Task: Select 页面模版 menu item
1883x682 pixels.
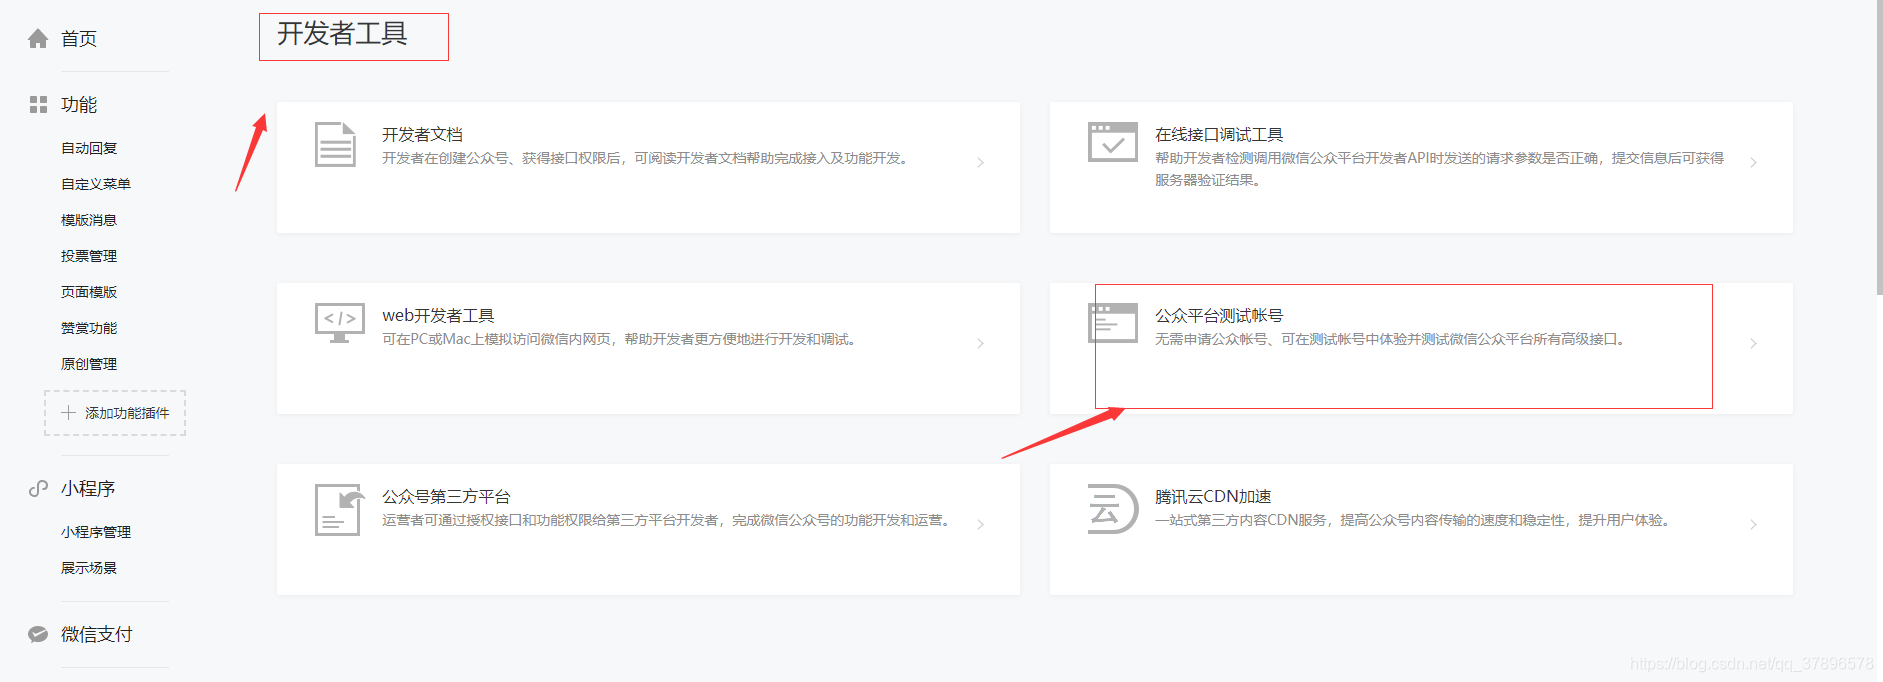Action: [89, 292]
